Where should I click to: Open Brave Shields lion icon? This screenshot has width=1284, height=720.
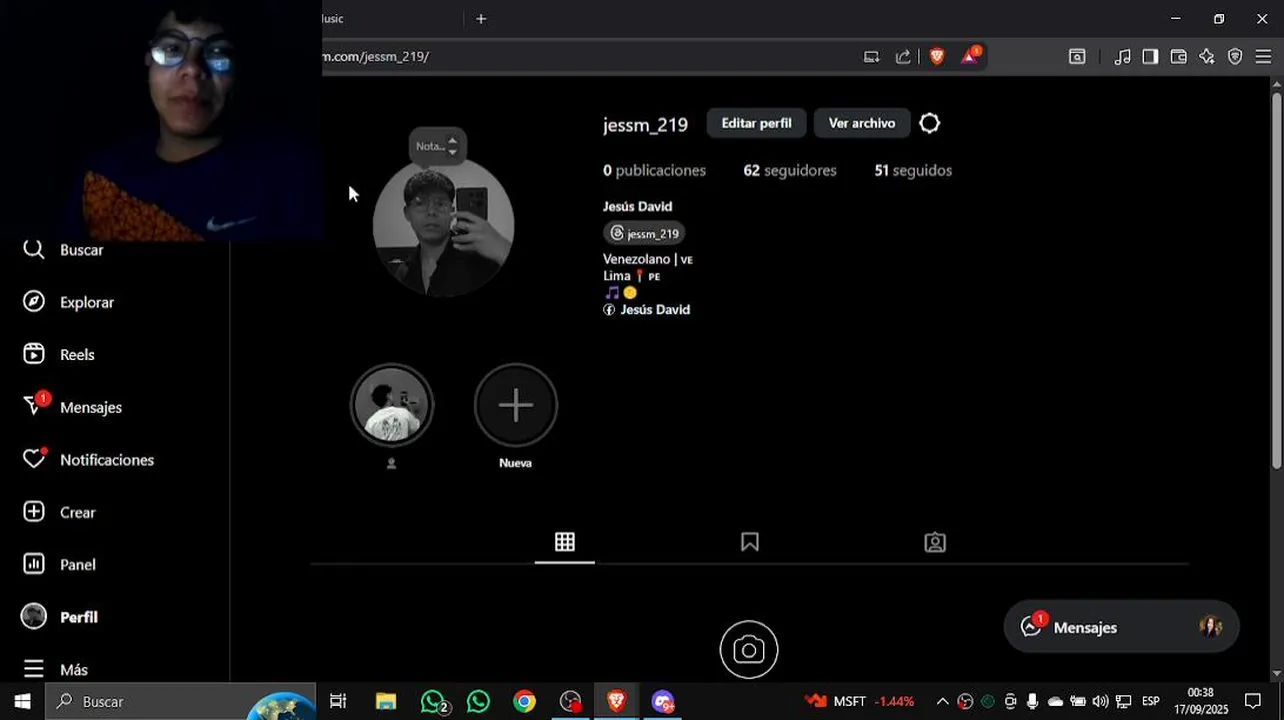pos(937,56)
